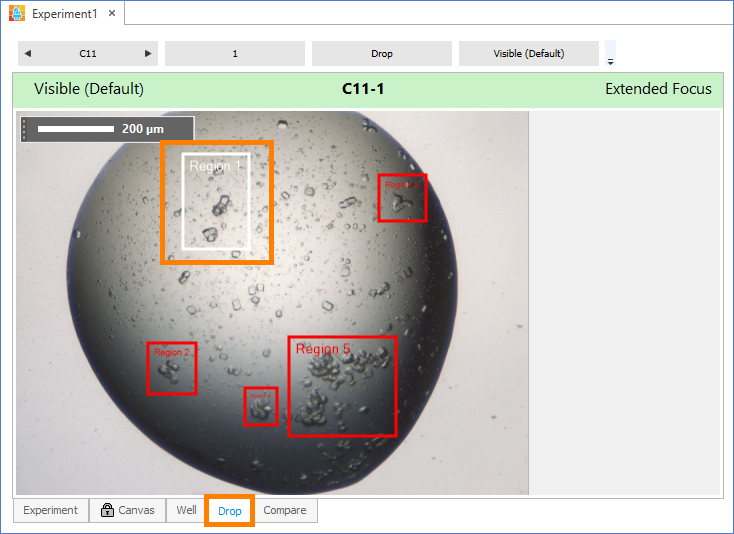Screen dimensions: 734x534
Task: Click the padlock icon on Canvas tab
Action: coord(107,510)
